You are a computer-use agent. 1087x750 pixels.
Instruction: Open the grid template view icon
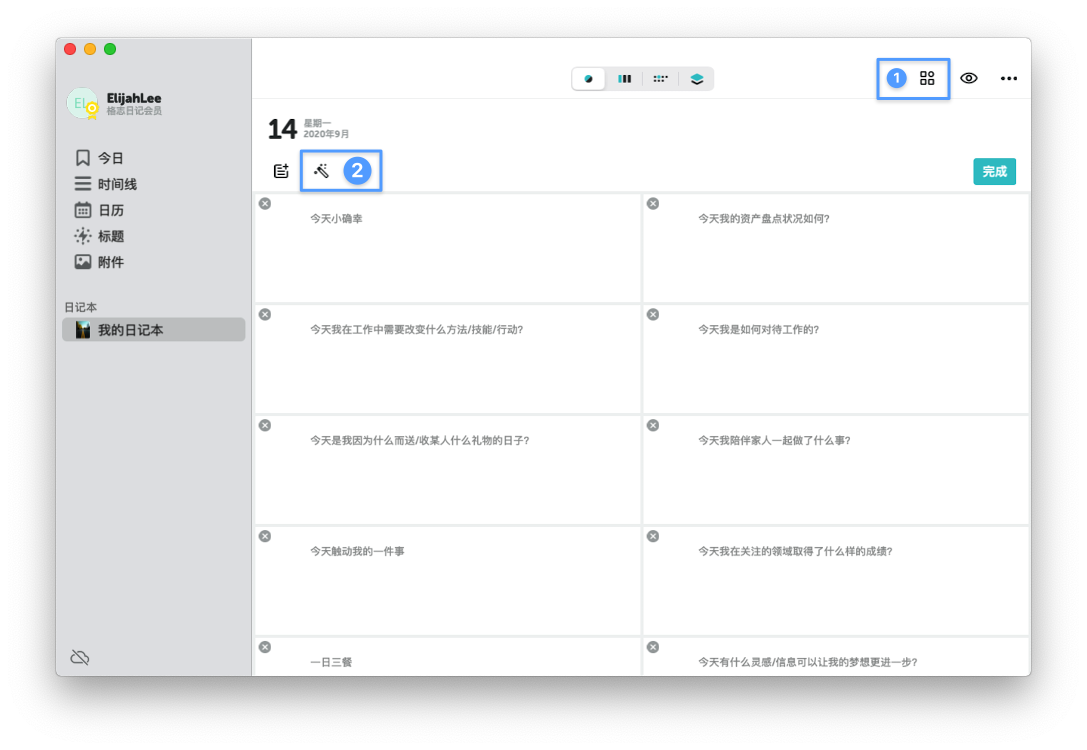pos(927,78)
